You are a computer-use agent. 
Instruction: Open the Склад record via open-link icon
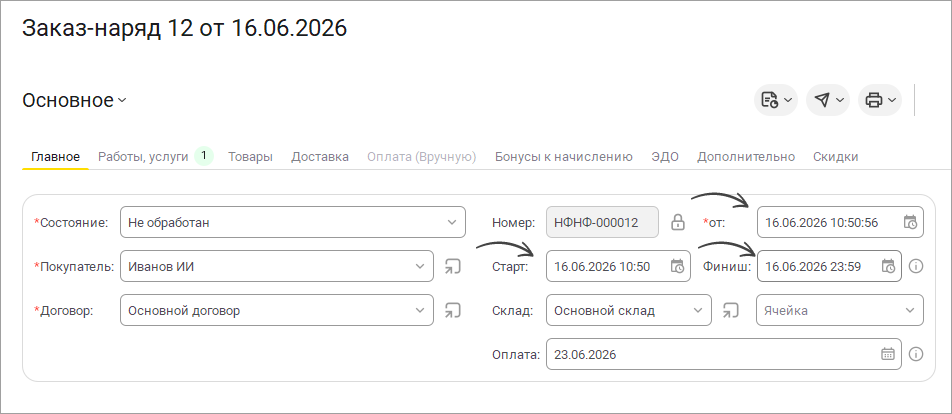[x=730, y=310]
